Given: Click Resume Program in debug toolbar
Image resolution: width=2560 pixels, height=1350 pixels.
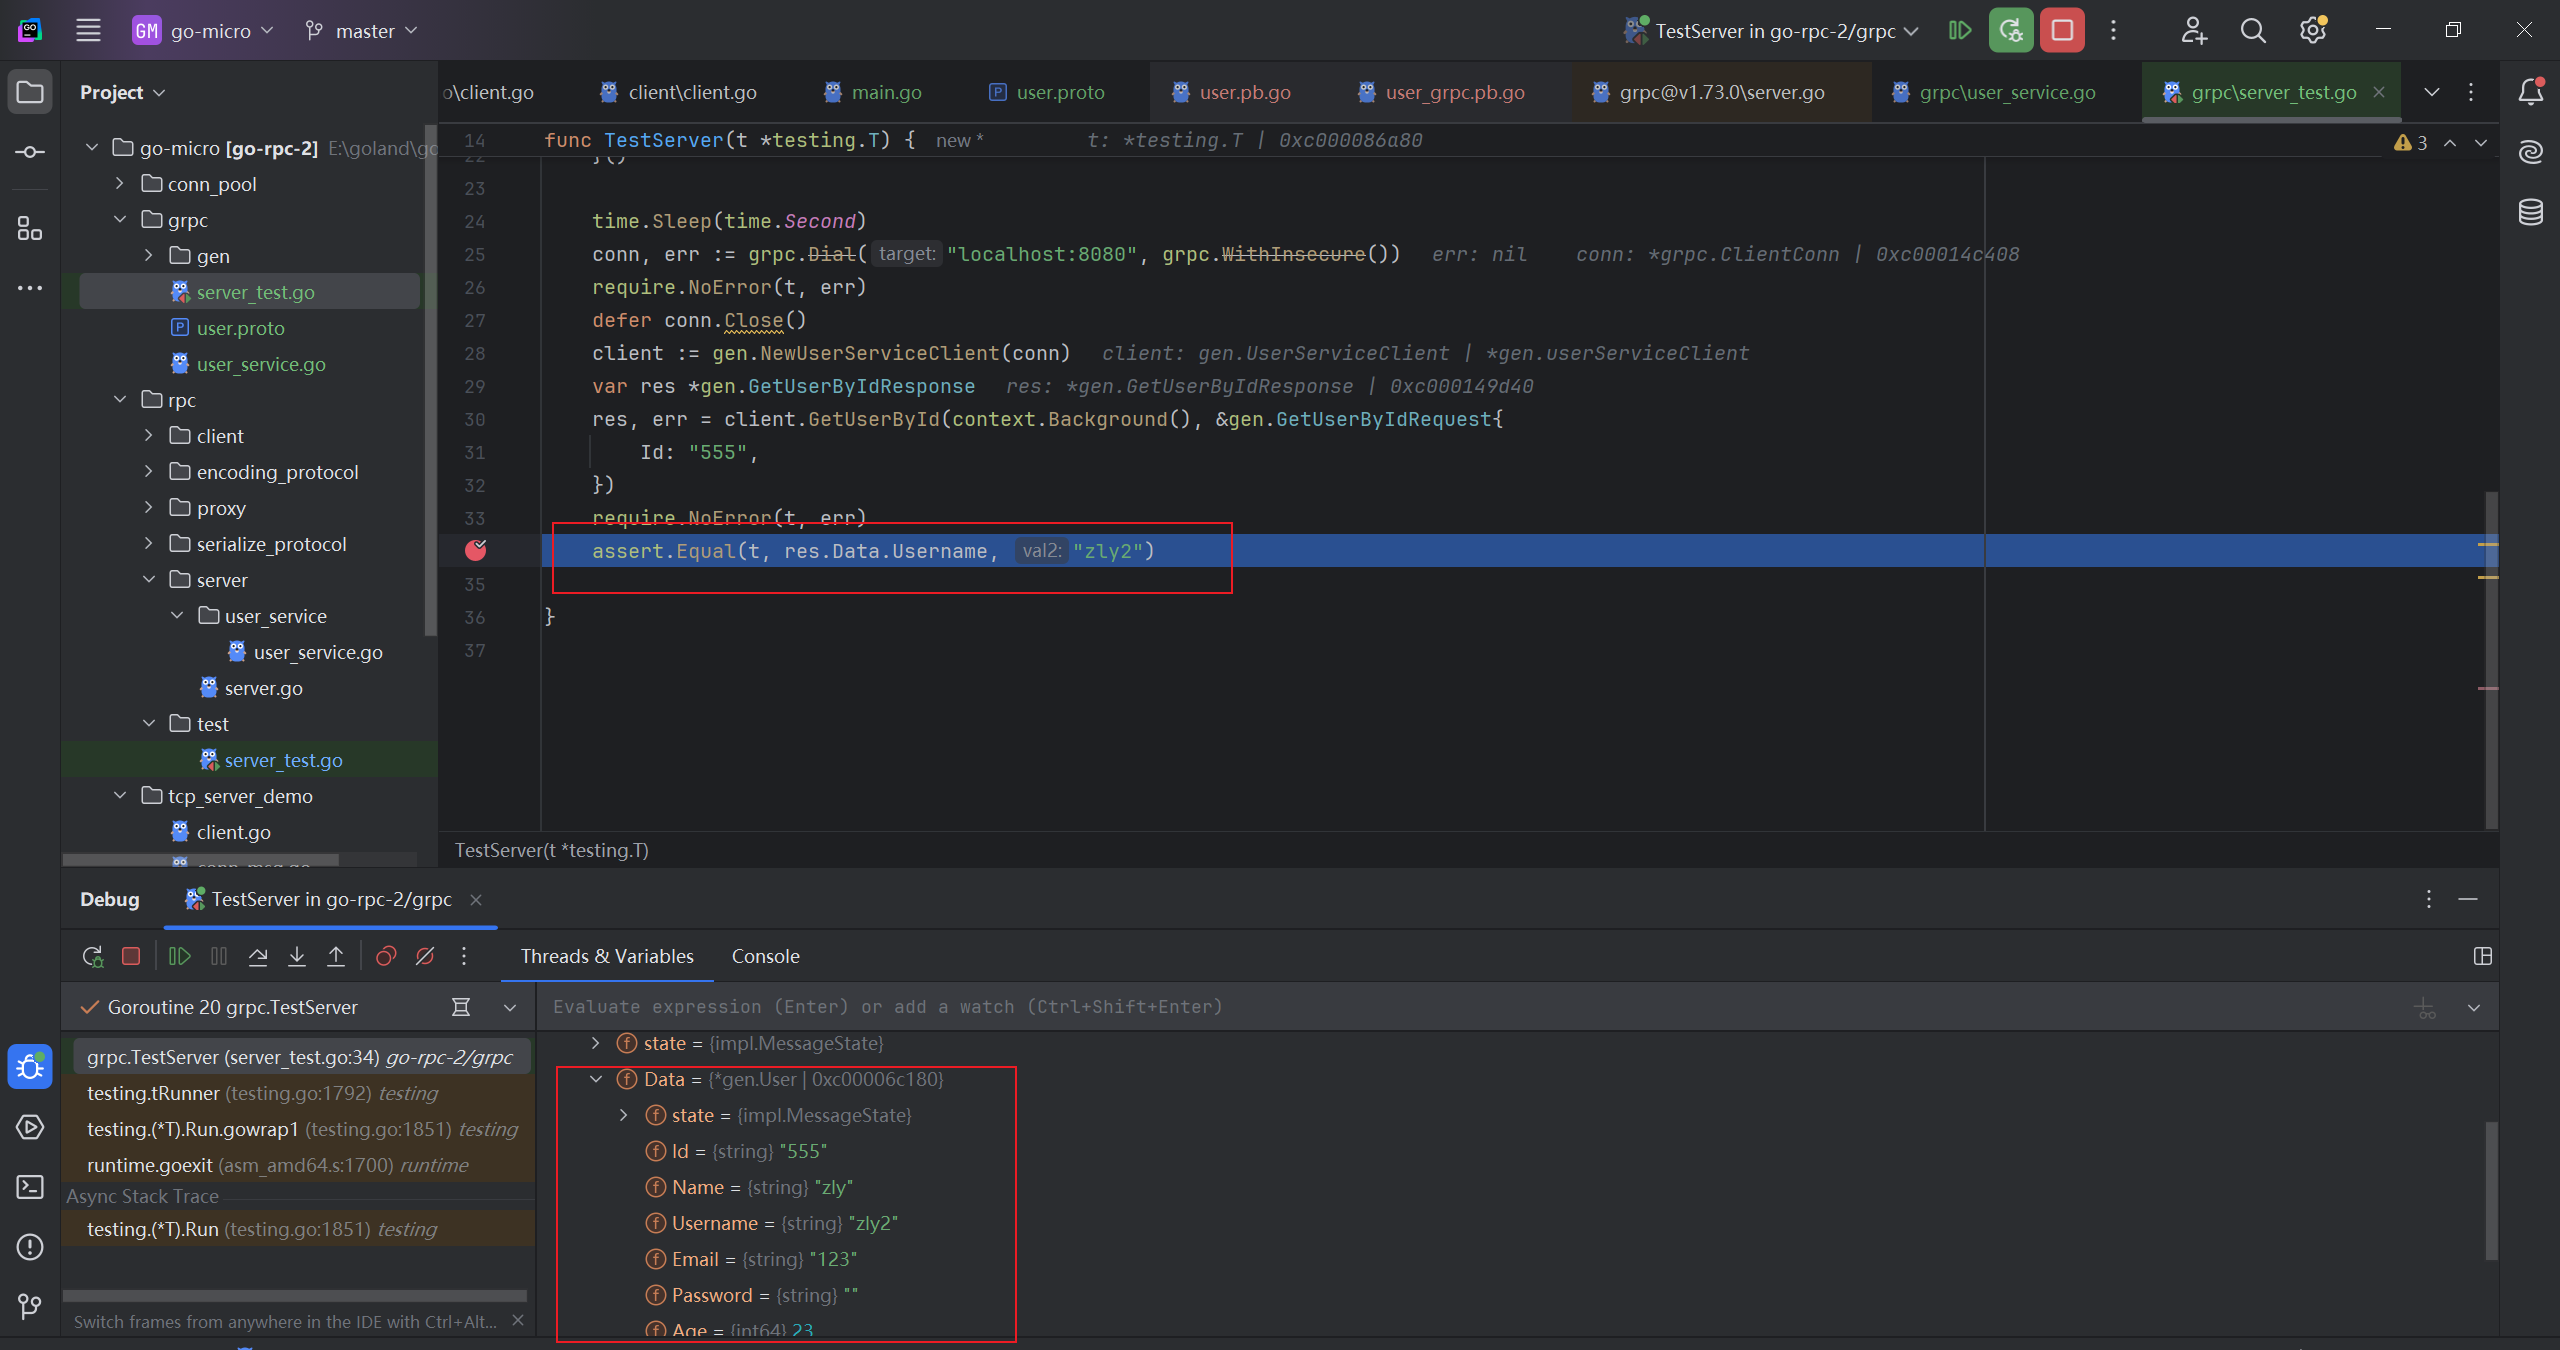Looking at the screenshot, I should [x=180, y=957].
